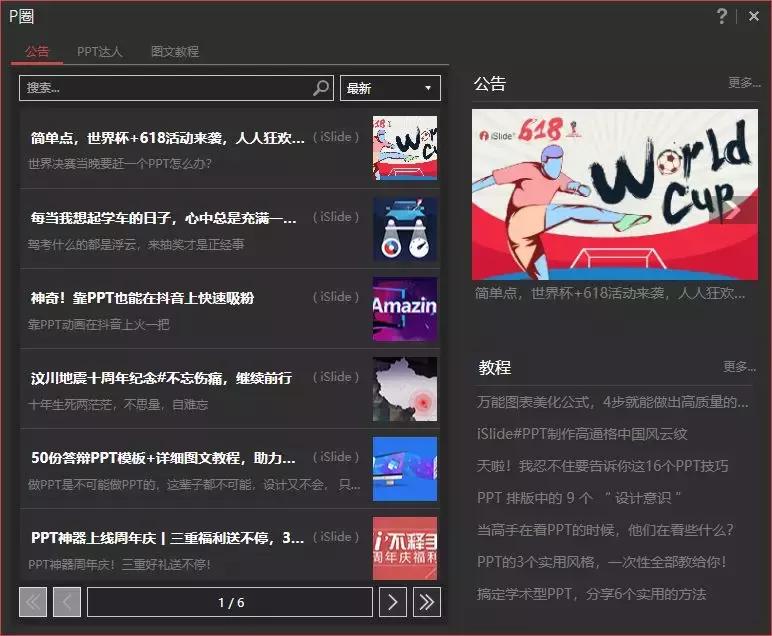Go to next page arrow
The image size is (772, 636).
(x=392, y=602)
